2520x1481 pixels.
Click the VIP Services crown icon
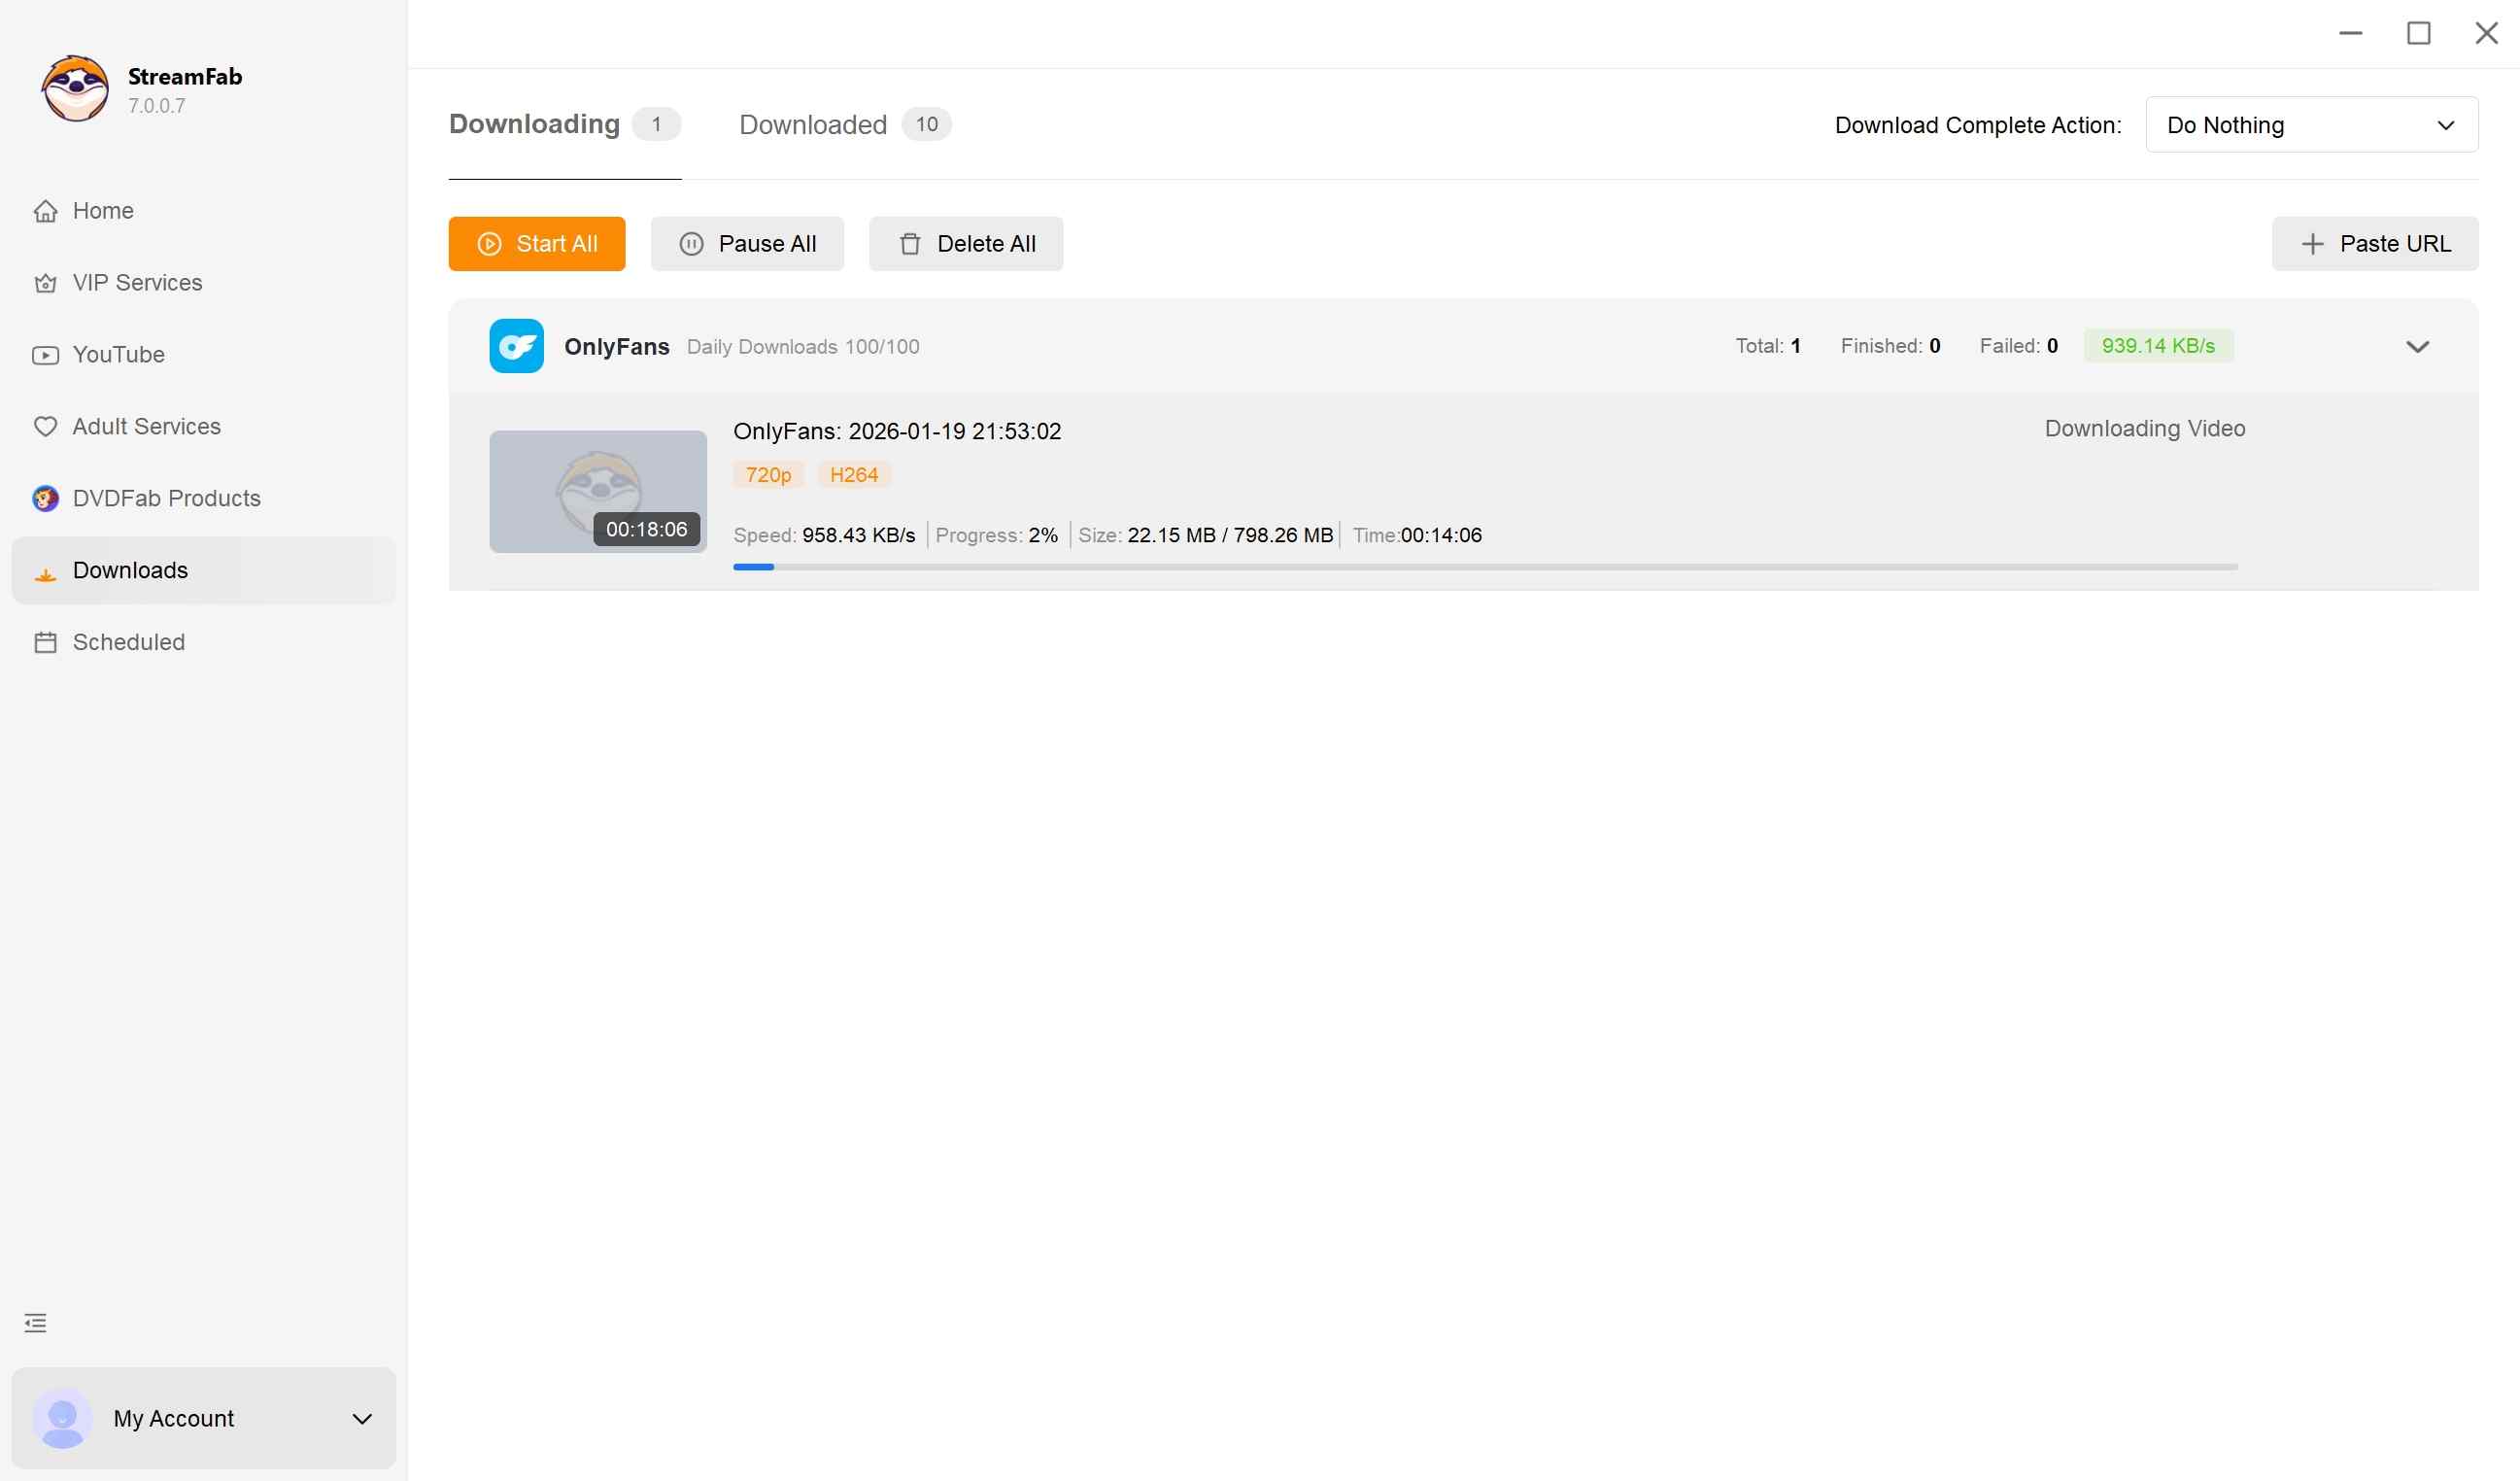coord(45,283)
